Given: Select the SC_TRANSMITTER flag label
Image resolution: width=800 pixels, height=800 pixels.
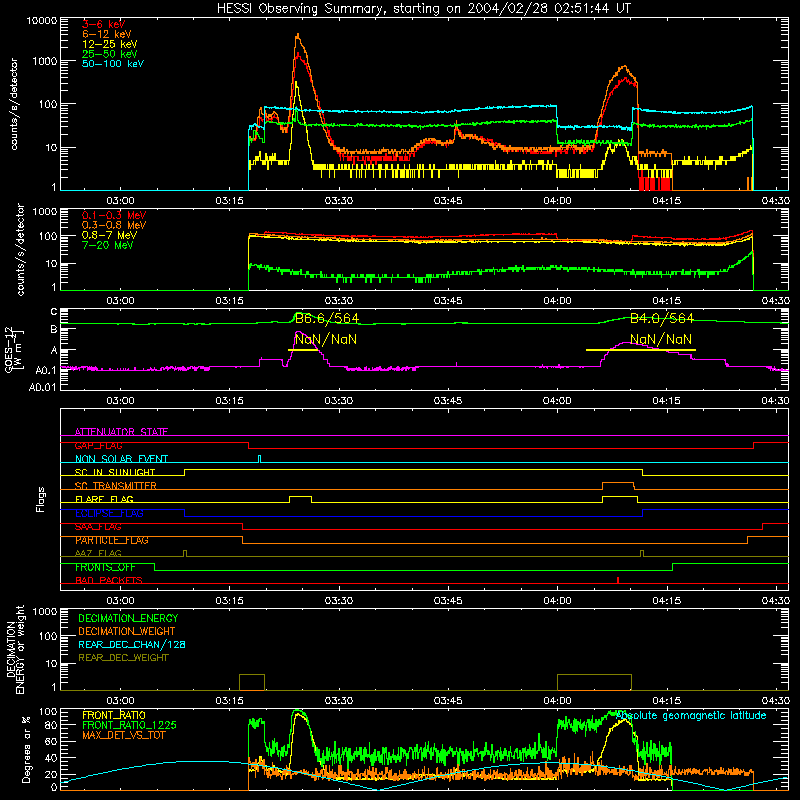Looking at the screenshot, I should click(116, 486).
